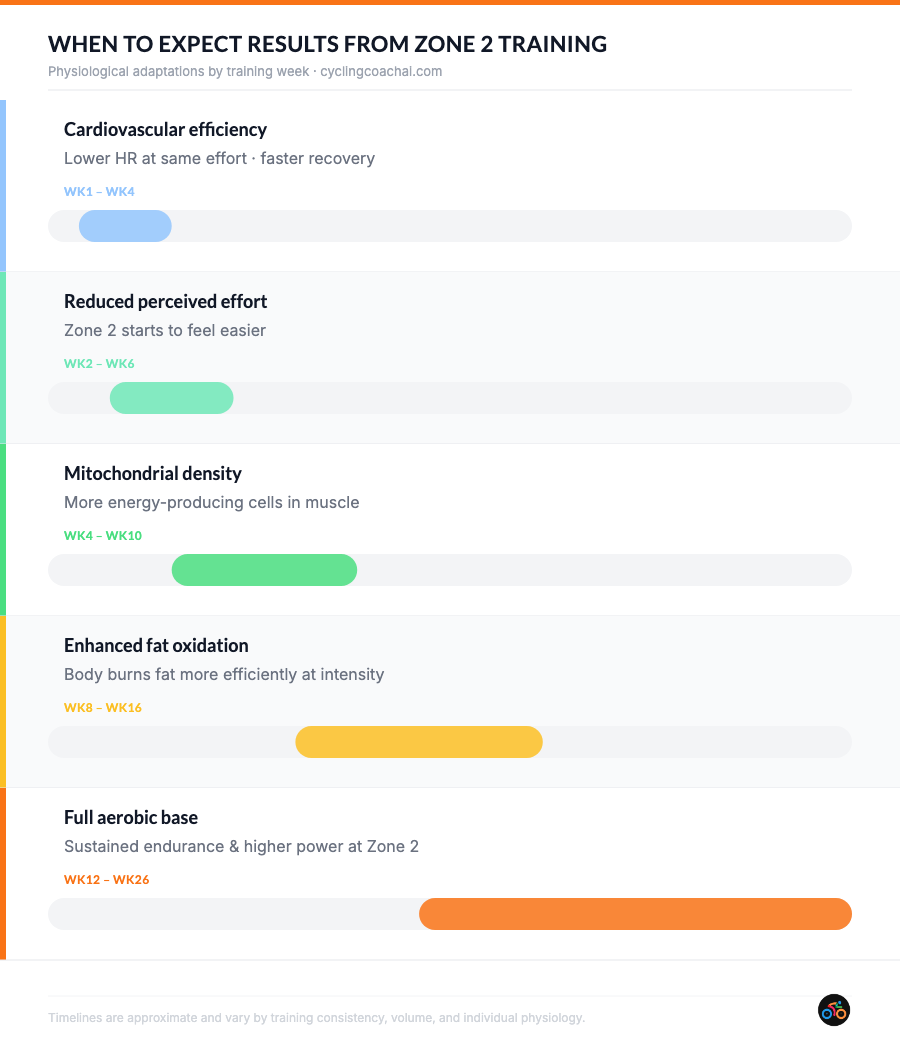900x1040 pixels.
Task: Click the WK1 – WK4 week label
Action: [x=99, y=191]
